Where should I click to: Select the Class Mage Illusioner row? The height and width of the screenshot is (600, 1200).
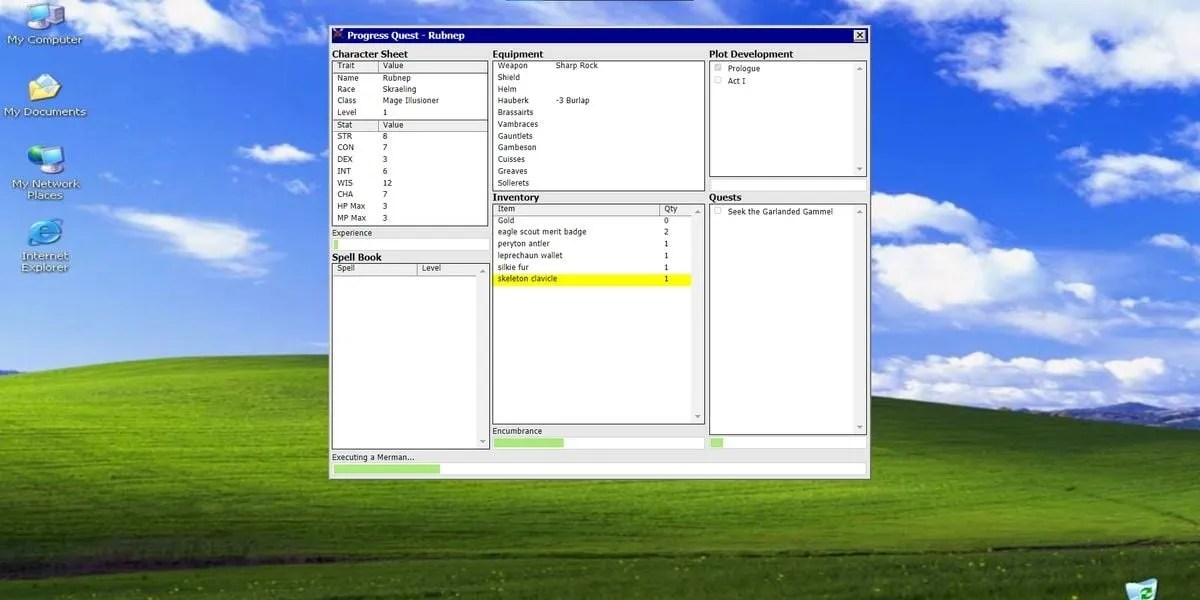(410, 100)
